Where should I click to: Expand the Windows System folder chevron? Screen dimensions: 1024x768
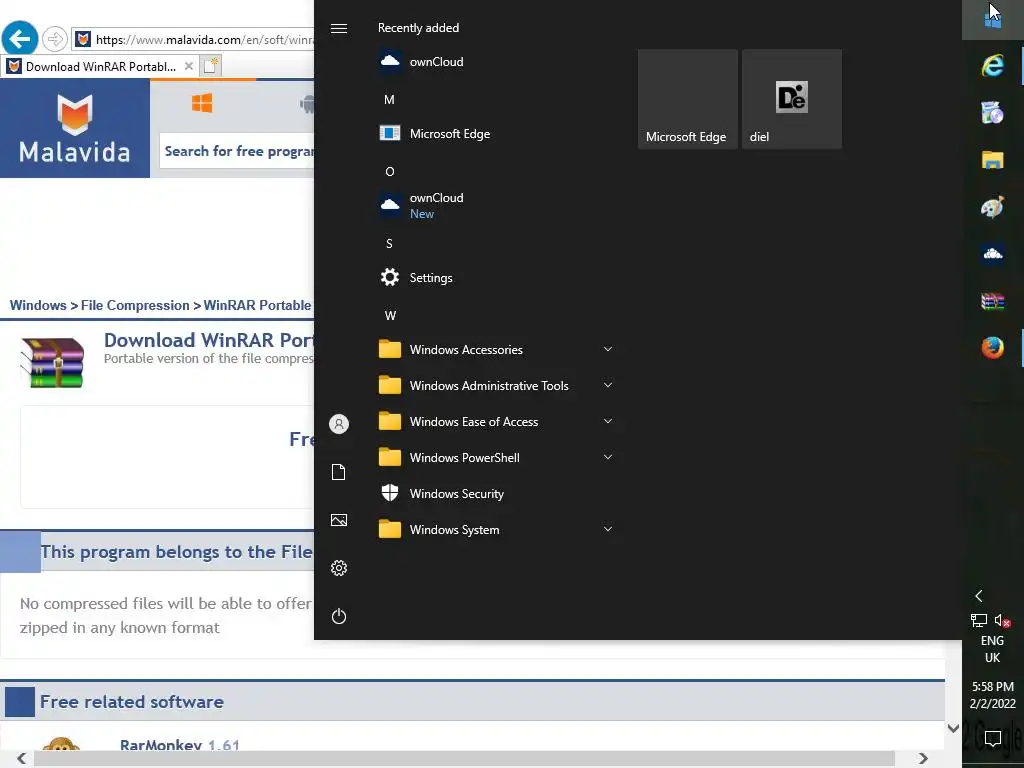(608, 529)
